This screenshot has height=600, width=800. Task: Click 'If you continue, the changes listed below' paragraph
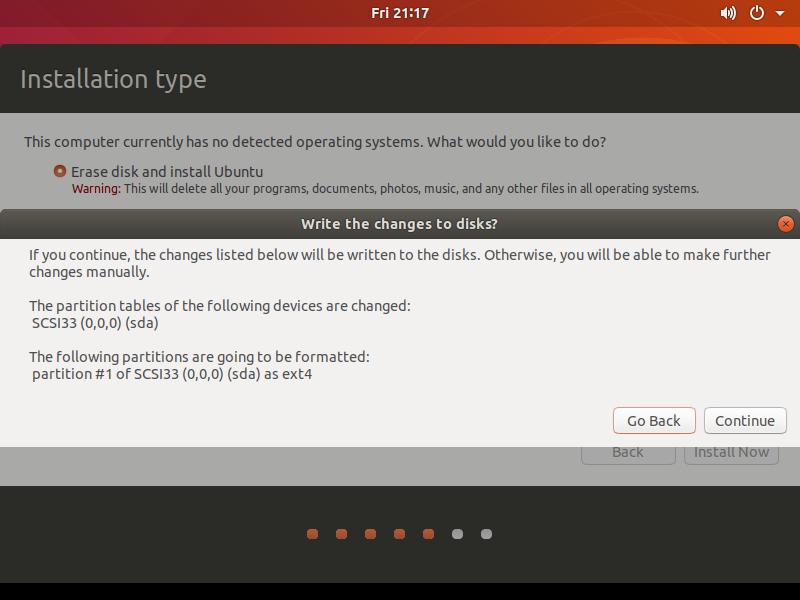[400, 263]
